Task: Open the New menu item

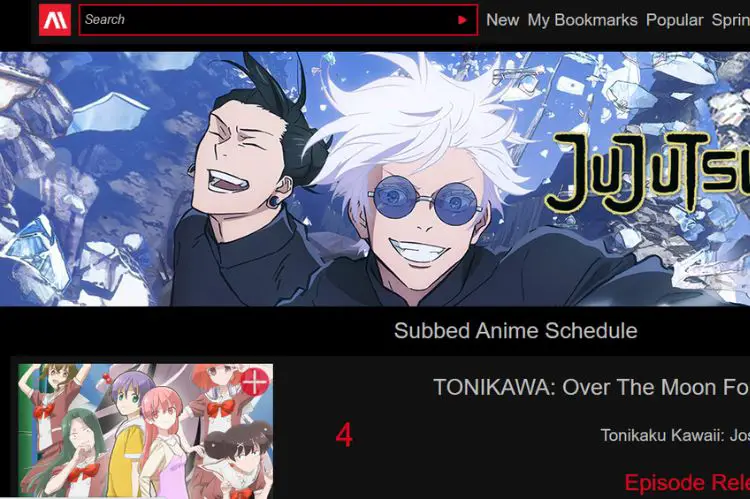Action: coord(502,20)
